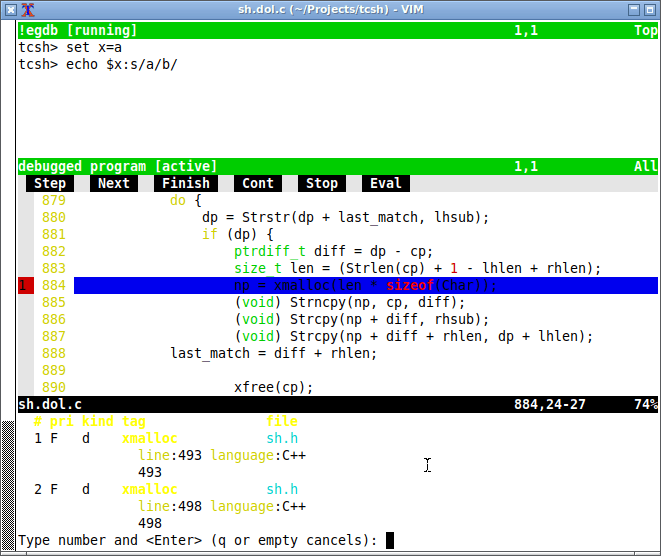
Task: Click 'Strcpy(np + diff, rhsub)' on line 886
Action: 386,320
